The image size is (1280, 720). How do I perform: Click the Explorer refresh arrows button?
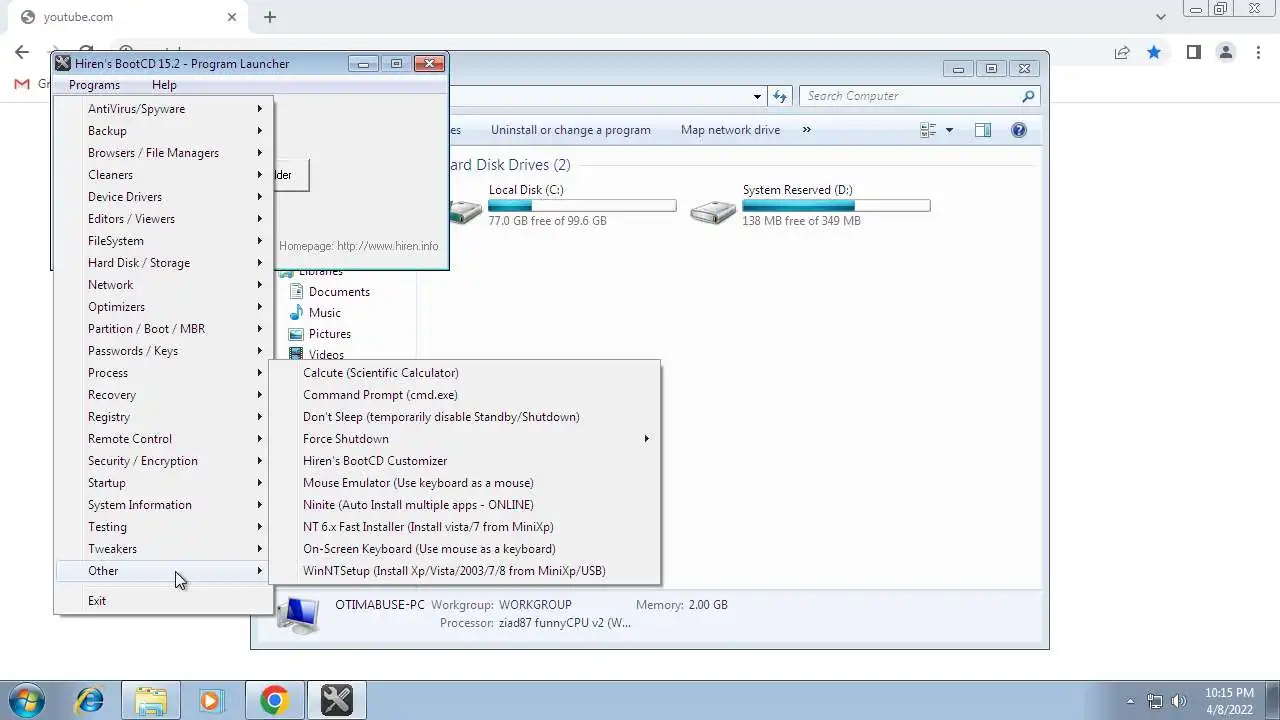pos(780,96)
